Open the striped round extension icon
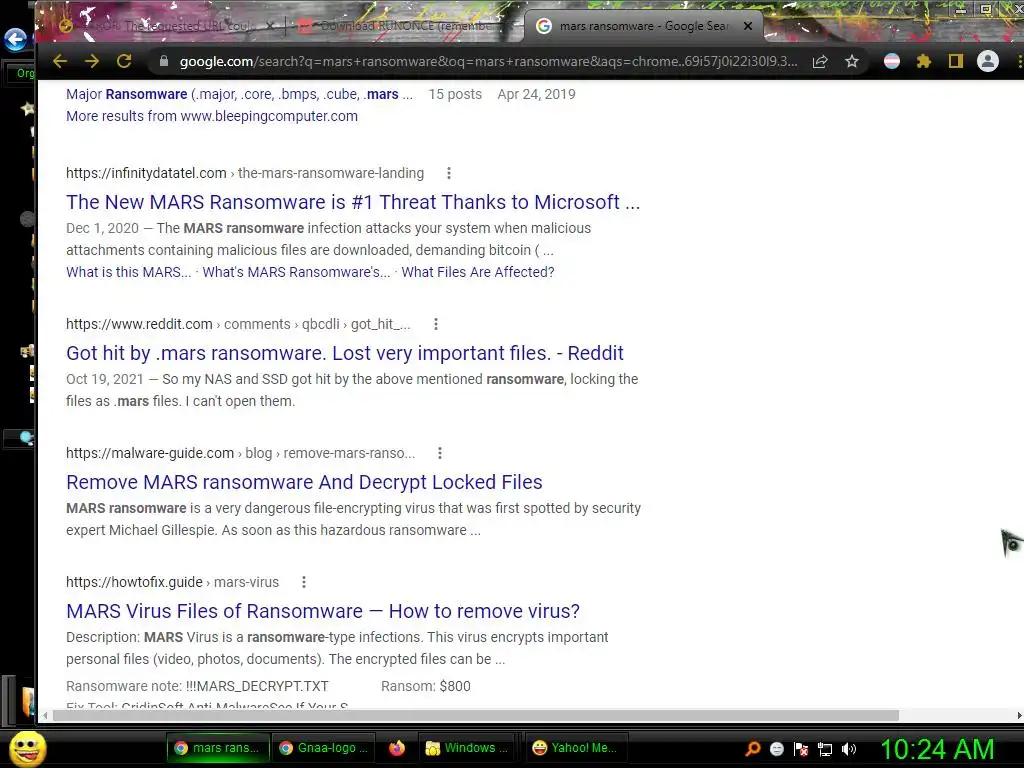Image resolution: width=1024 pixels, height=768 pixels. tap(891, 61)
